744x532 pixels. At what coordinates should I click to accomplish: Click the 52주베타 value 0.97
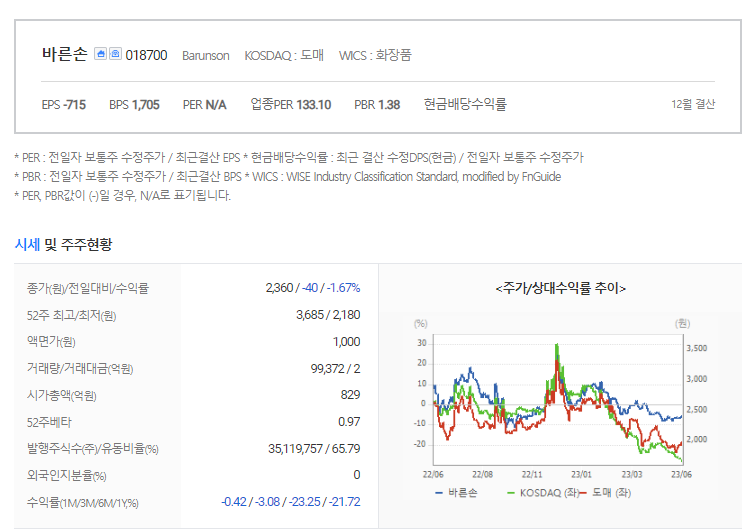pyautogui.click(x=349, y=421)
